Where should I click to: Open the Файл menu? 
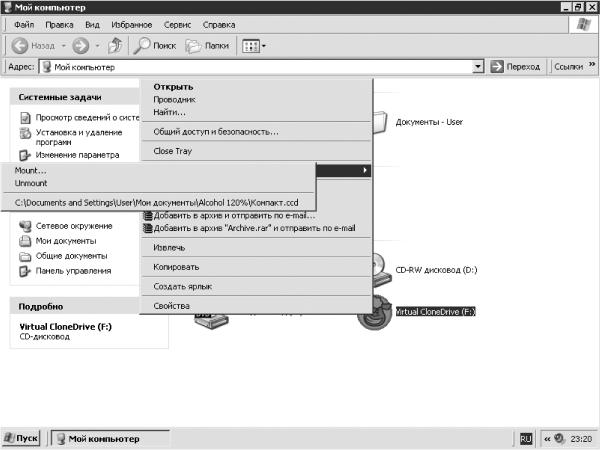tap(24, 25)
